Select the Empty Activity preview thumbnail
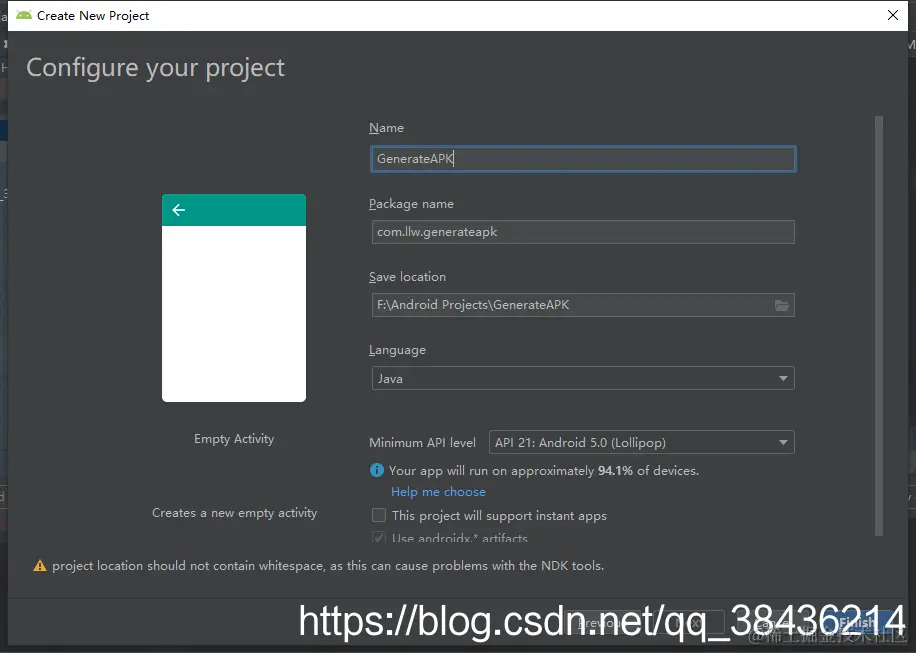This screenshot has height=653, width=916. (x=234, y=298)
